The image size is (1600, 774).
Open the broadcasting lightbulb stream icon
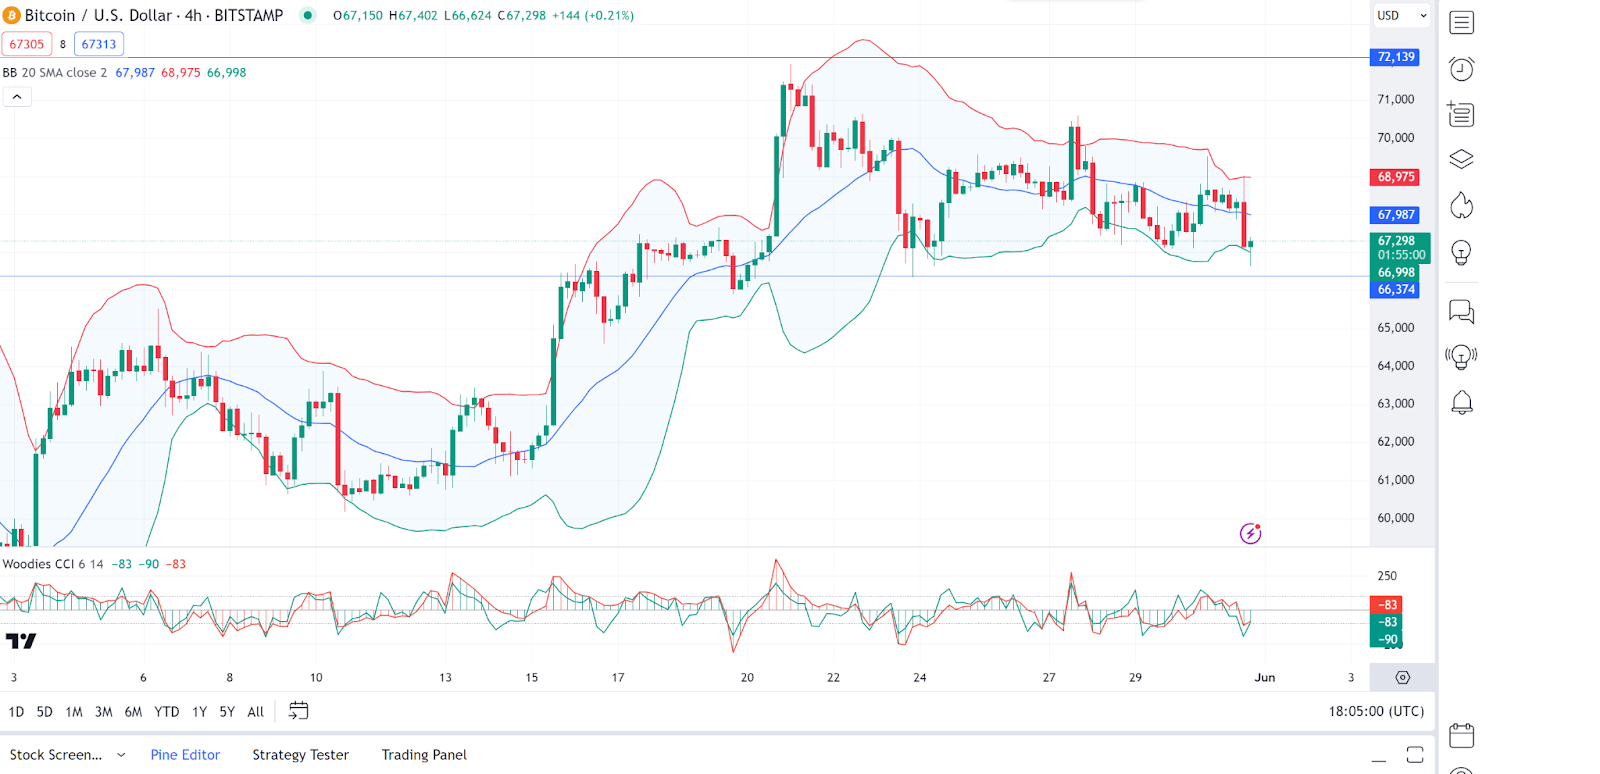(x=1461, y=356)
